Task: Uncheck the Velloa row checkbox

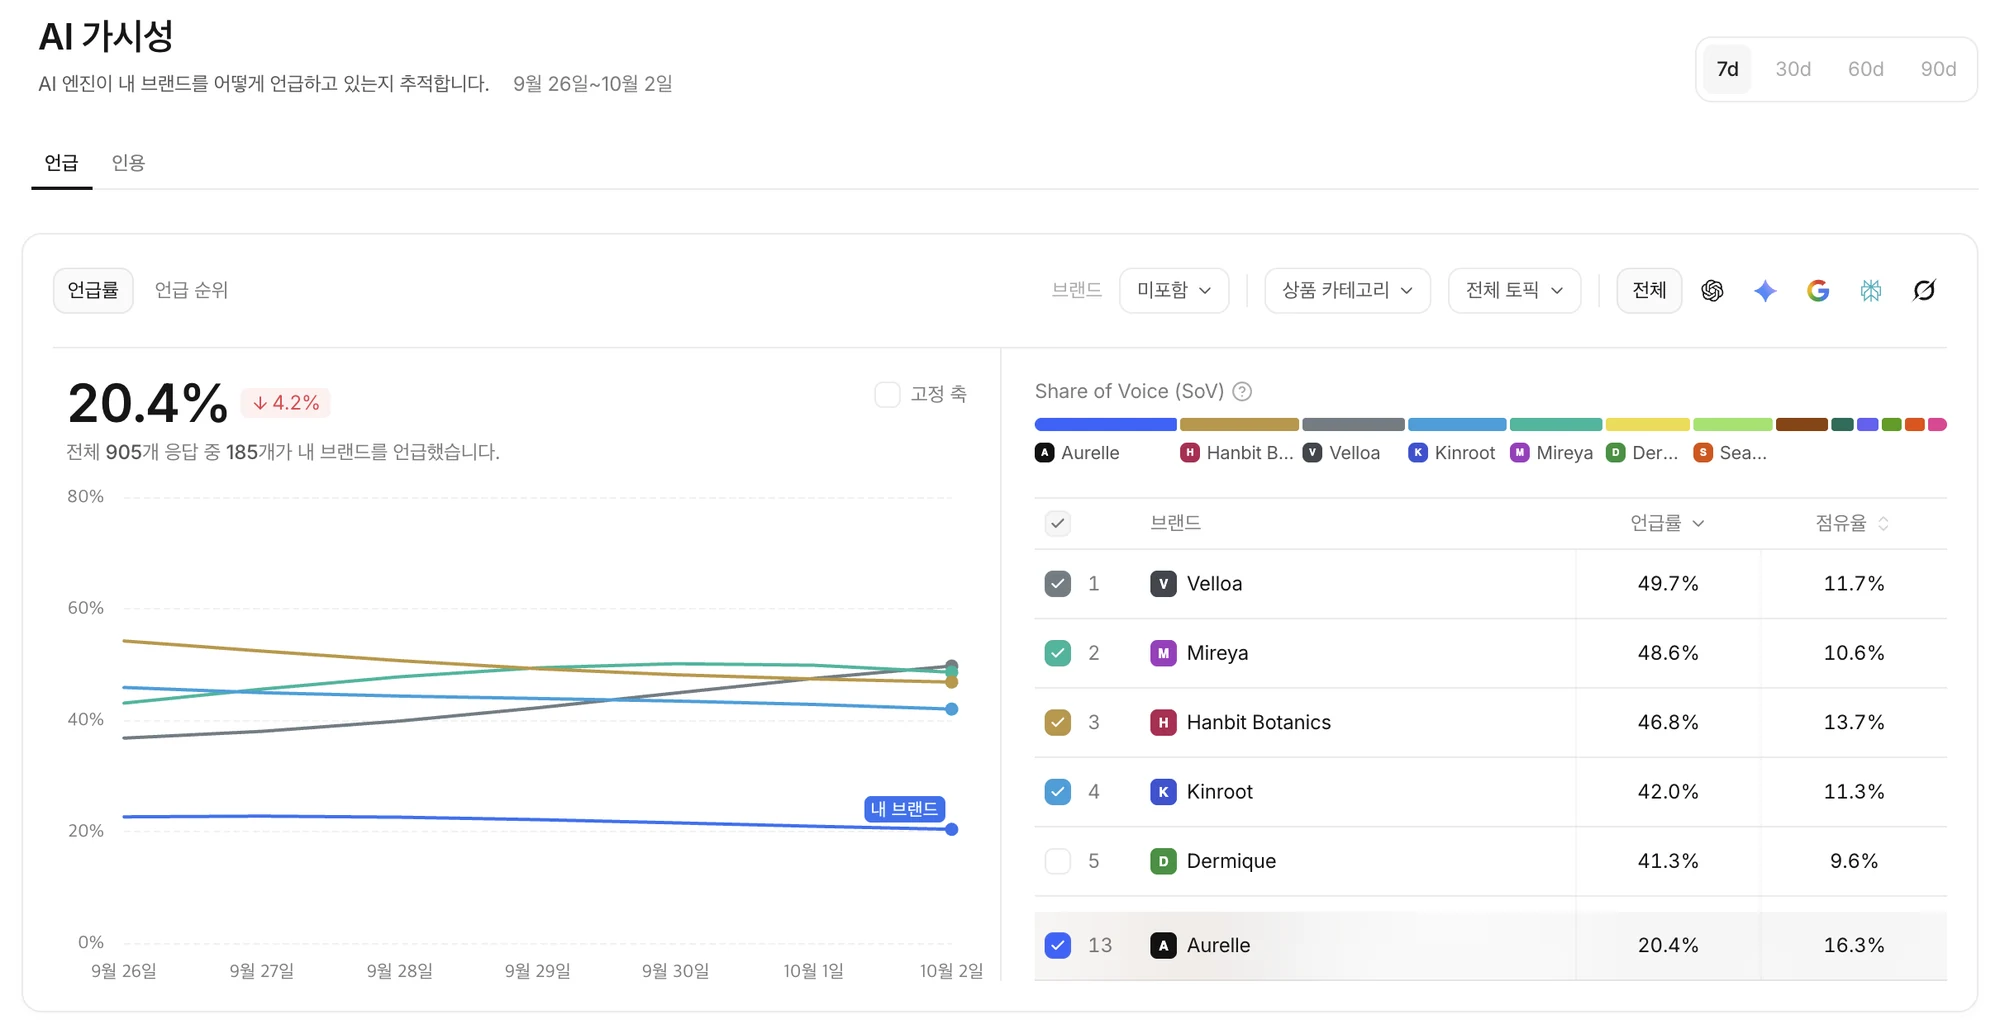Action: point(1057,584)
